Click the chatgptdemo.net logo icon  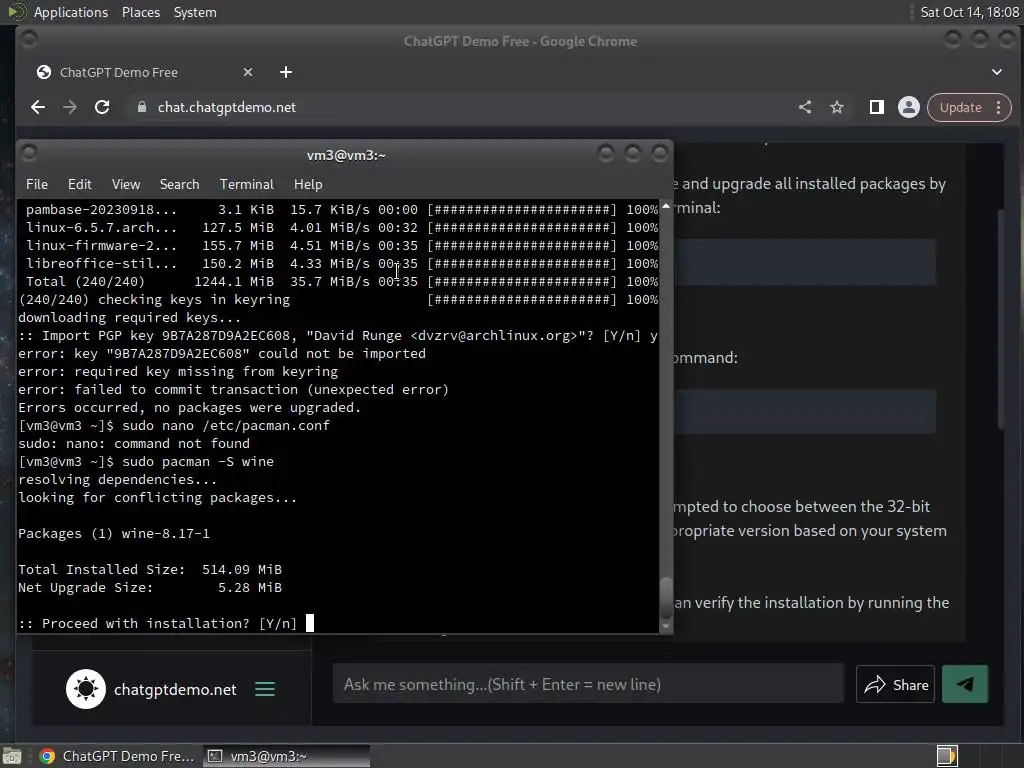(x=86, y=689)
